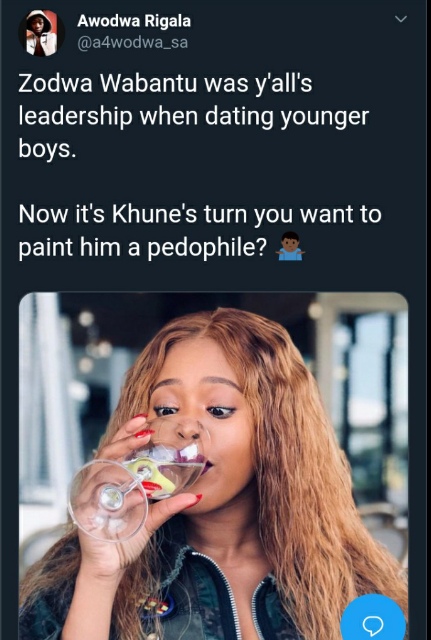Click the name 'Zodwa' in the tweet

click(x=55, y=84)
